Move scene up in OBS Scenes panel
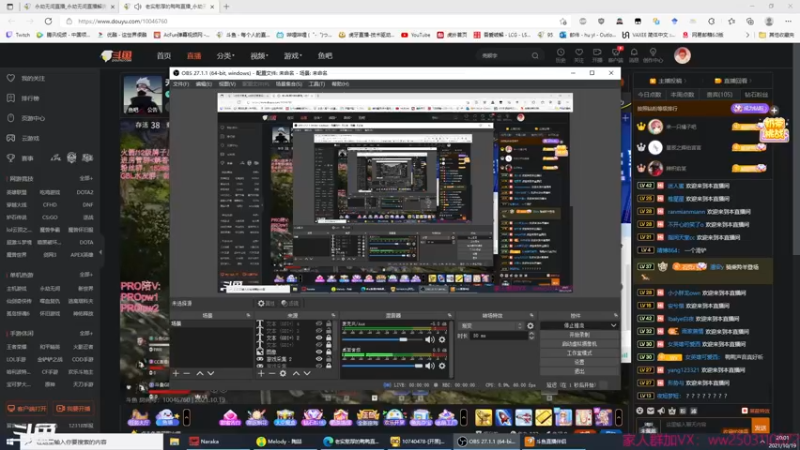 200,373
